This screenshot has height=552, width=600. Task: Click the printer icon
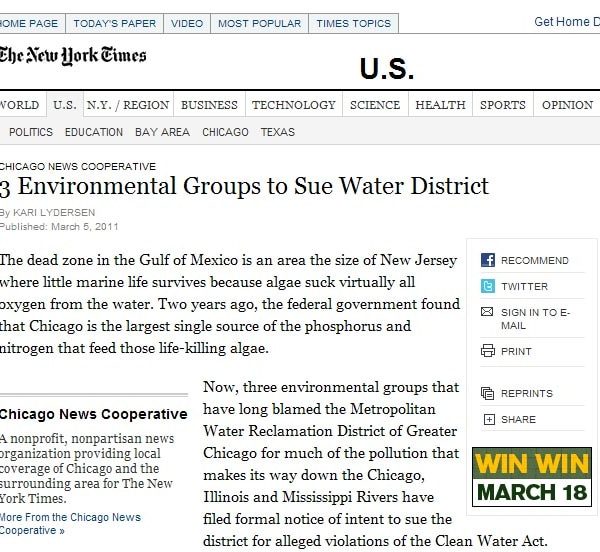488,350
